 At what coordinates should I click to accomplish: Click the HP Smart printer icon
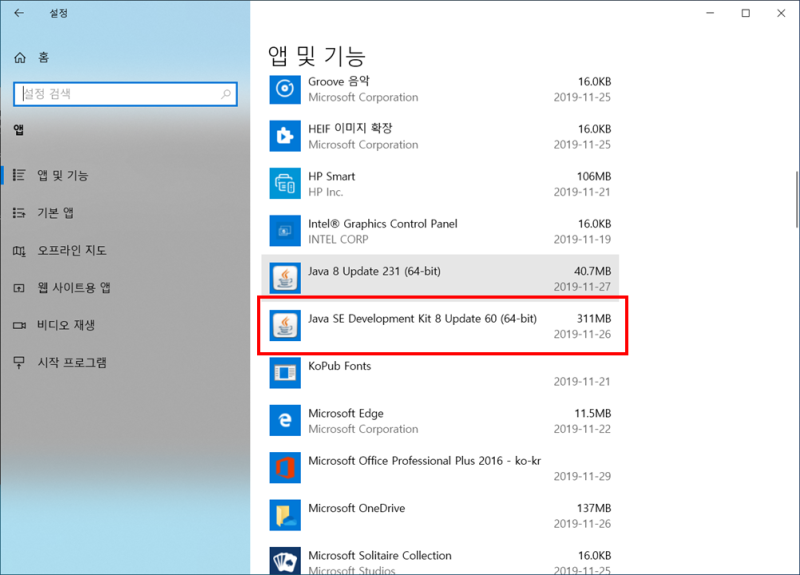click(285, 183)
